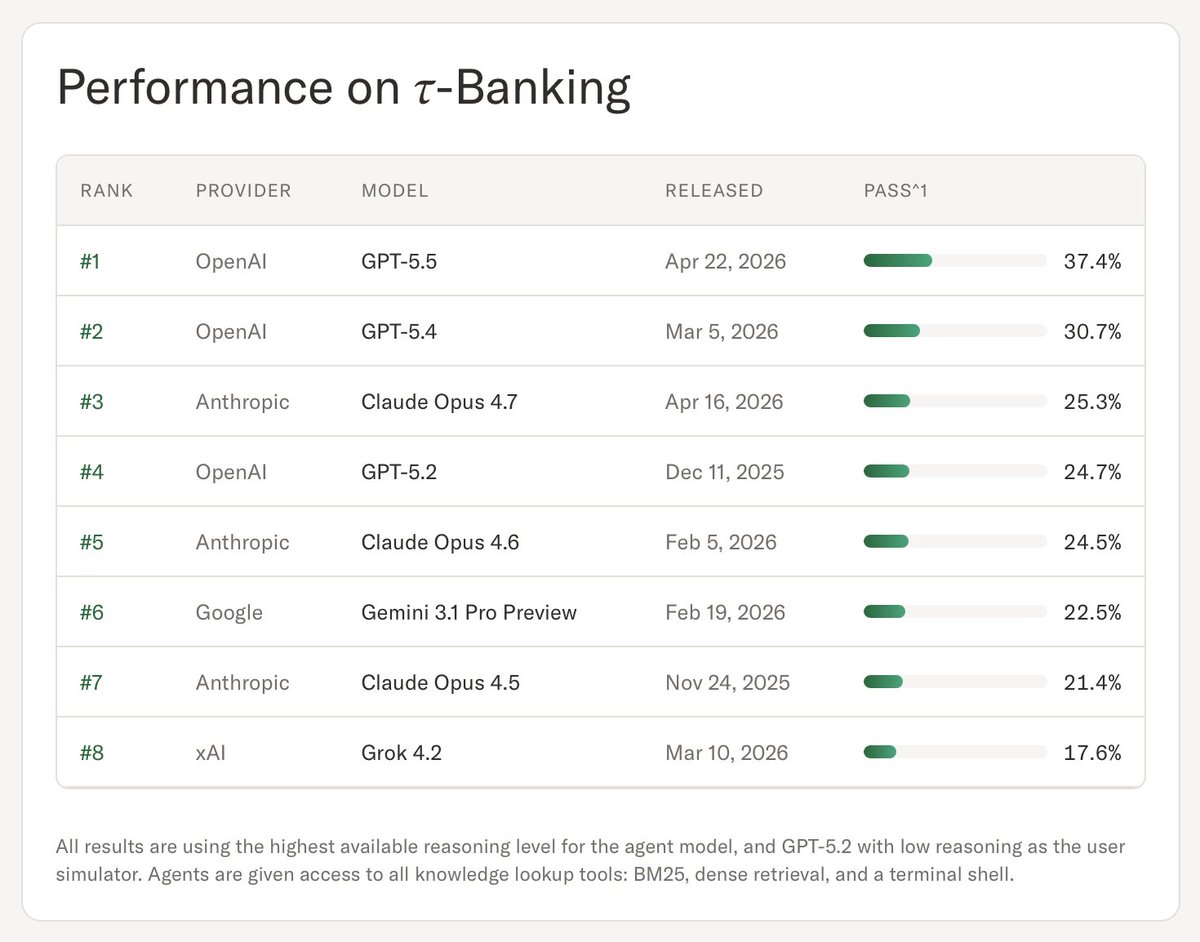
Task: Select rank #4 cell
Action: [x=92, y=472]
